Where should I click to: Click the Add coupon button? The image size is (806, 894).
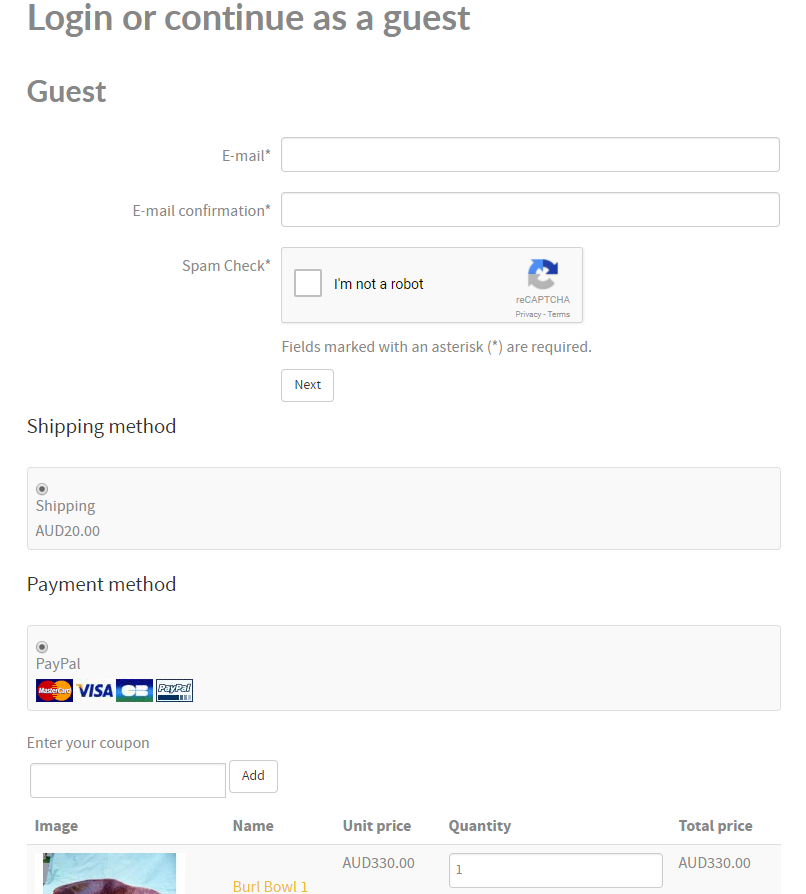click(253, 776)
